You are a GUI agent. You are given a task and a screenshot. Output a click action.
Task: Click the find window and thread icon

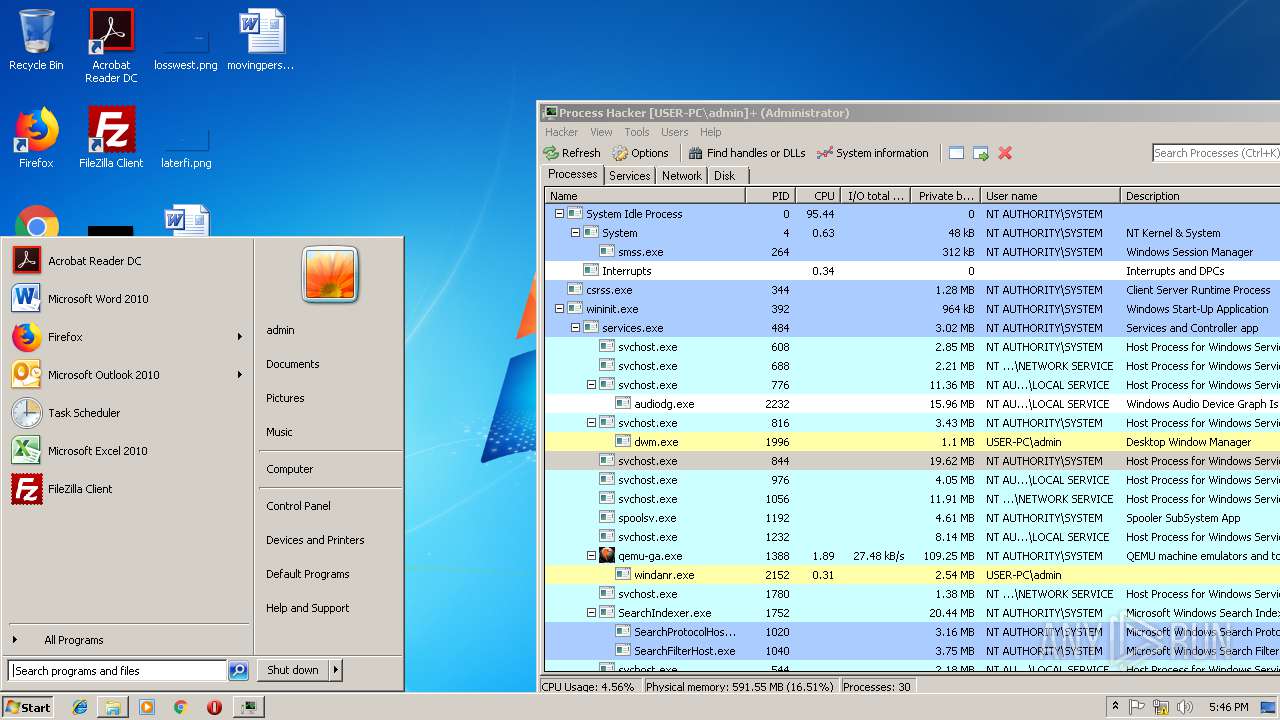981,153
